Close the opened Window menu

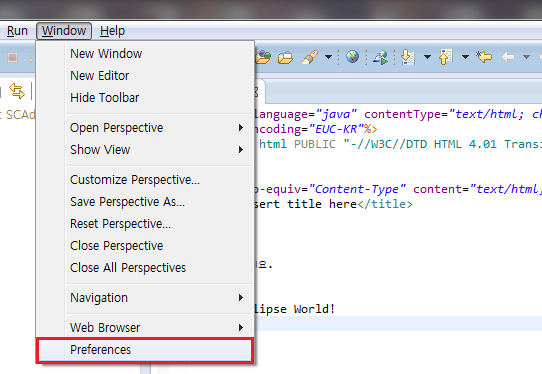(64, 31)
